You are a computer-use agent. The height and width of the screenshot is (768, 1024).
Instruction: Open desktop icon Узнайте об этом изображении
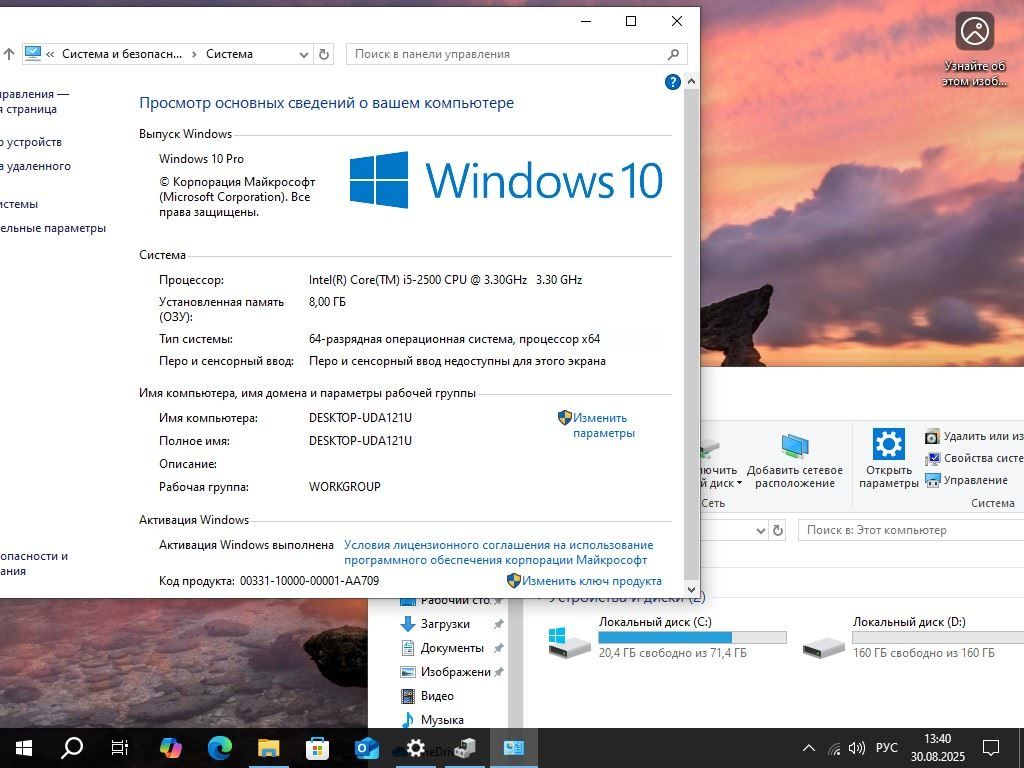click(974, 49)
